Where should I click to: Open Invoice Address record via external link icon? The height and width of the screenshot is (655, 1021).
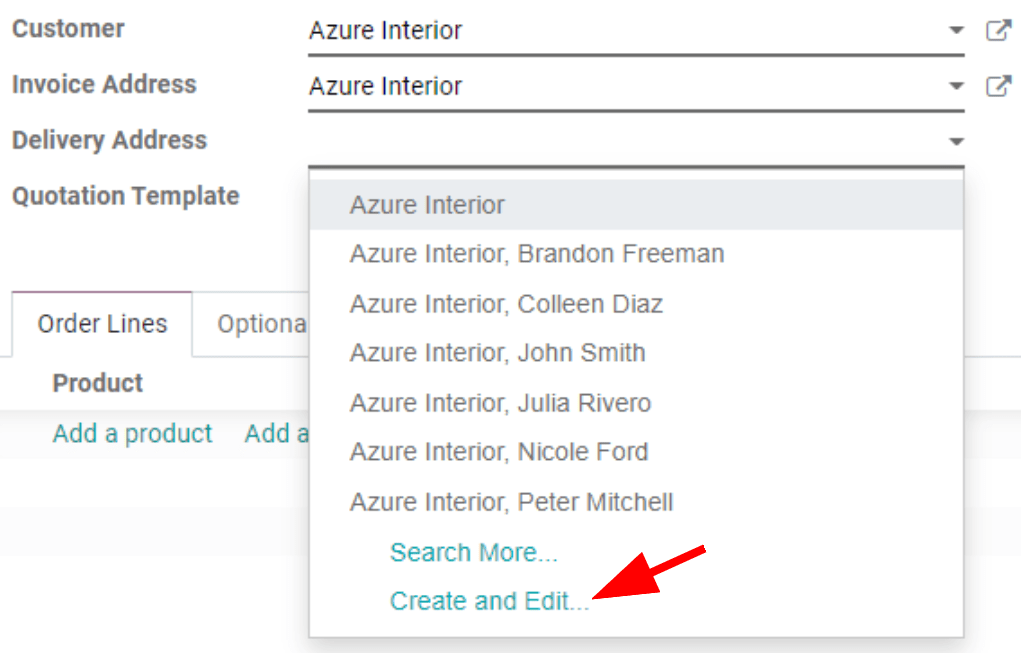998,86
